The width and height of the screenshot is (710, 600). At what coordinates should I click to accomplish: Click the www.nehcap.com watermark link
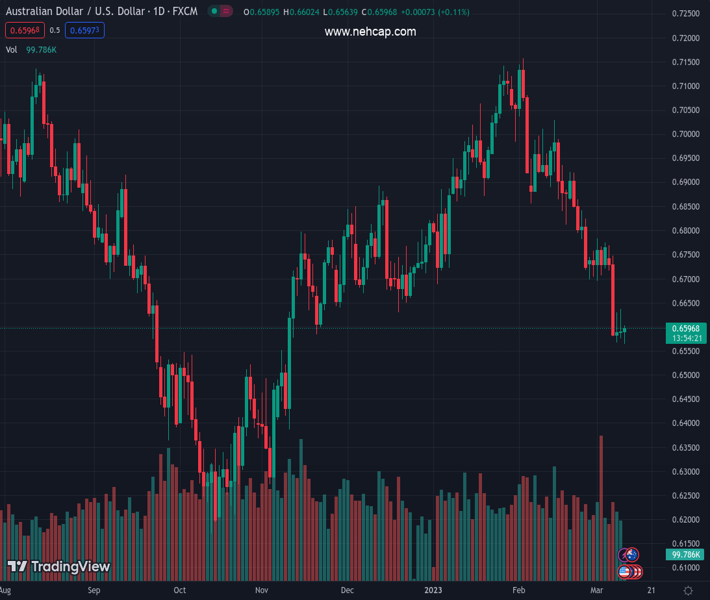[x=370, y=31]
